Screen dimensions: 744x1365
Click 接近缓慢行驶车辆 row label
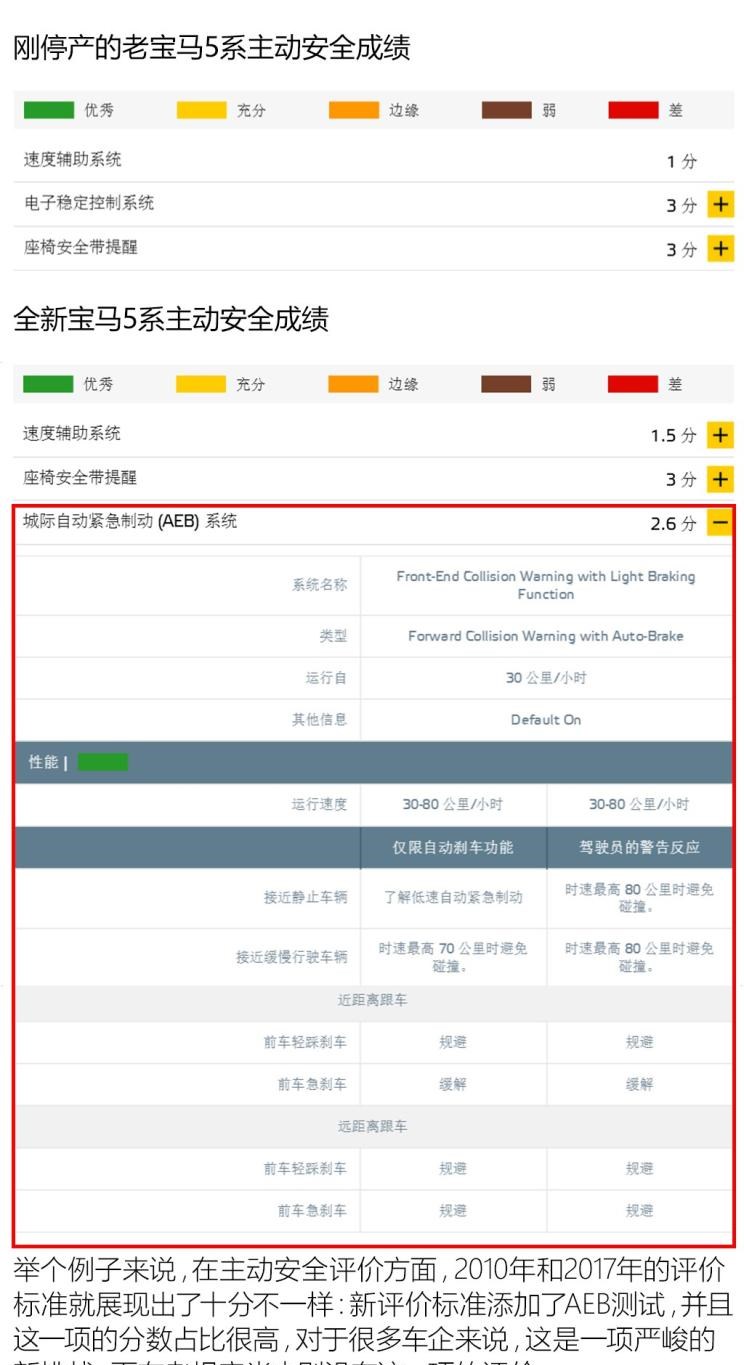[291, 958]
